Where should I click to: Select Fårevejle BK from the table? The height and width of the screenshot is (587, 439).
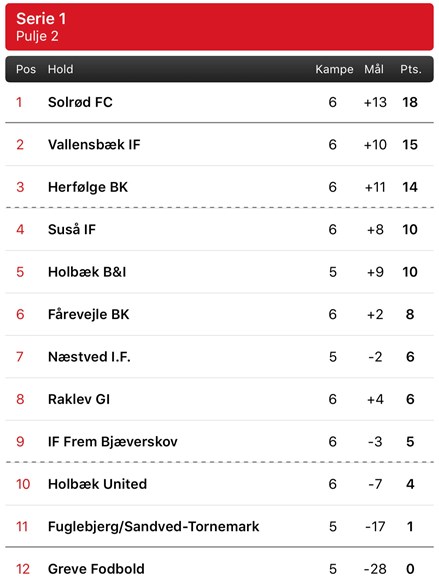(219, 314)
